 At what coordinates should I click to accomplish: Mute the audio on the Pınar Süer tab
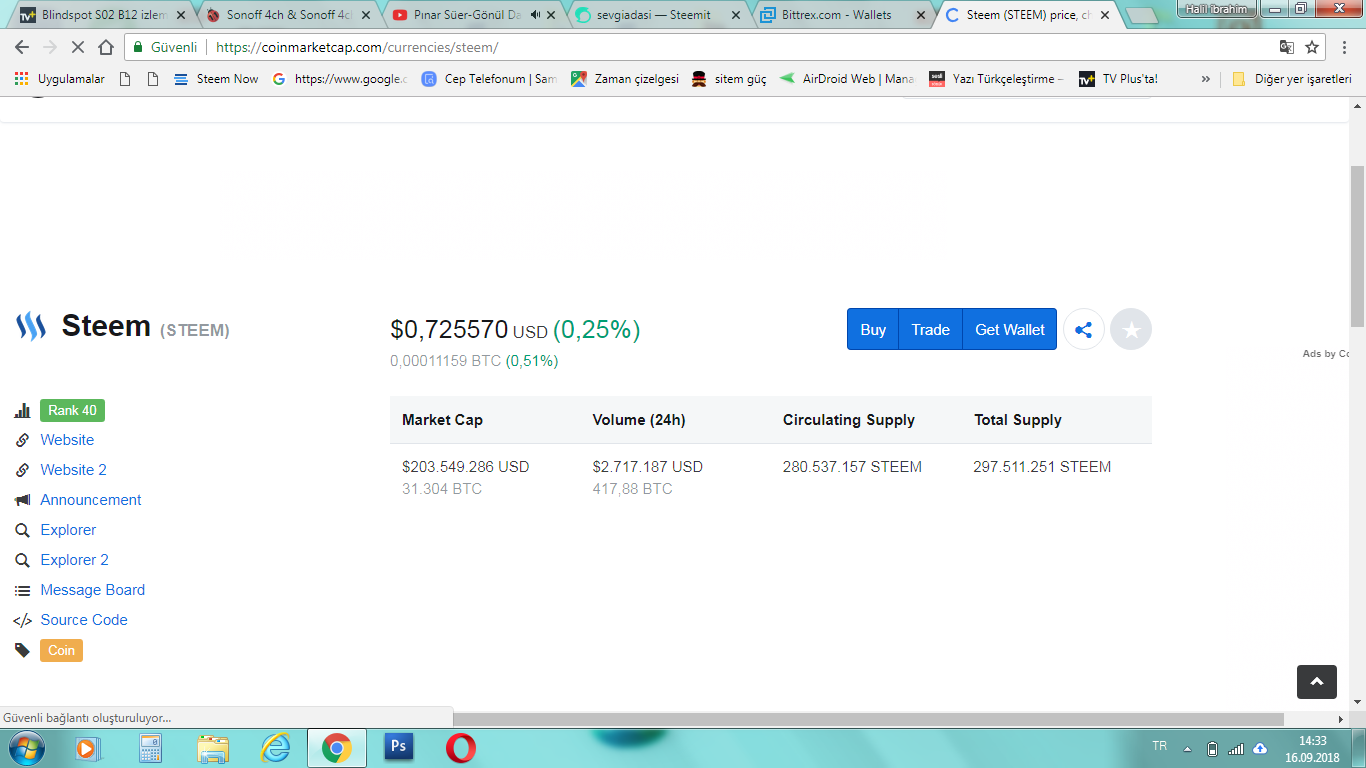(535, 15)
